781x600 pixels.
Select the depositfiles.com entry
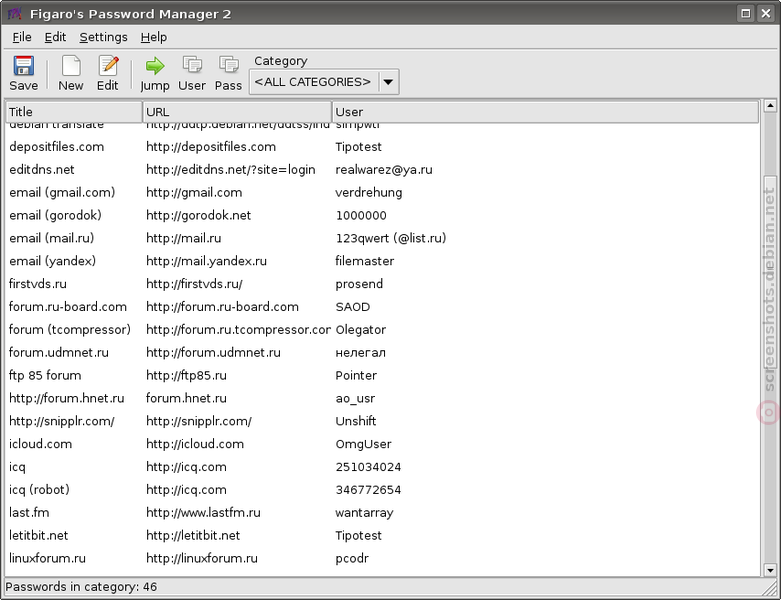[383, 147]
